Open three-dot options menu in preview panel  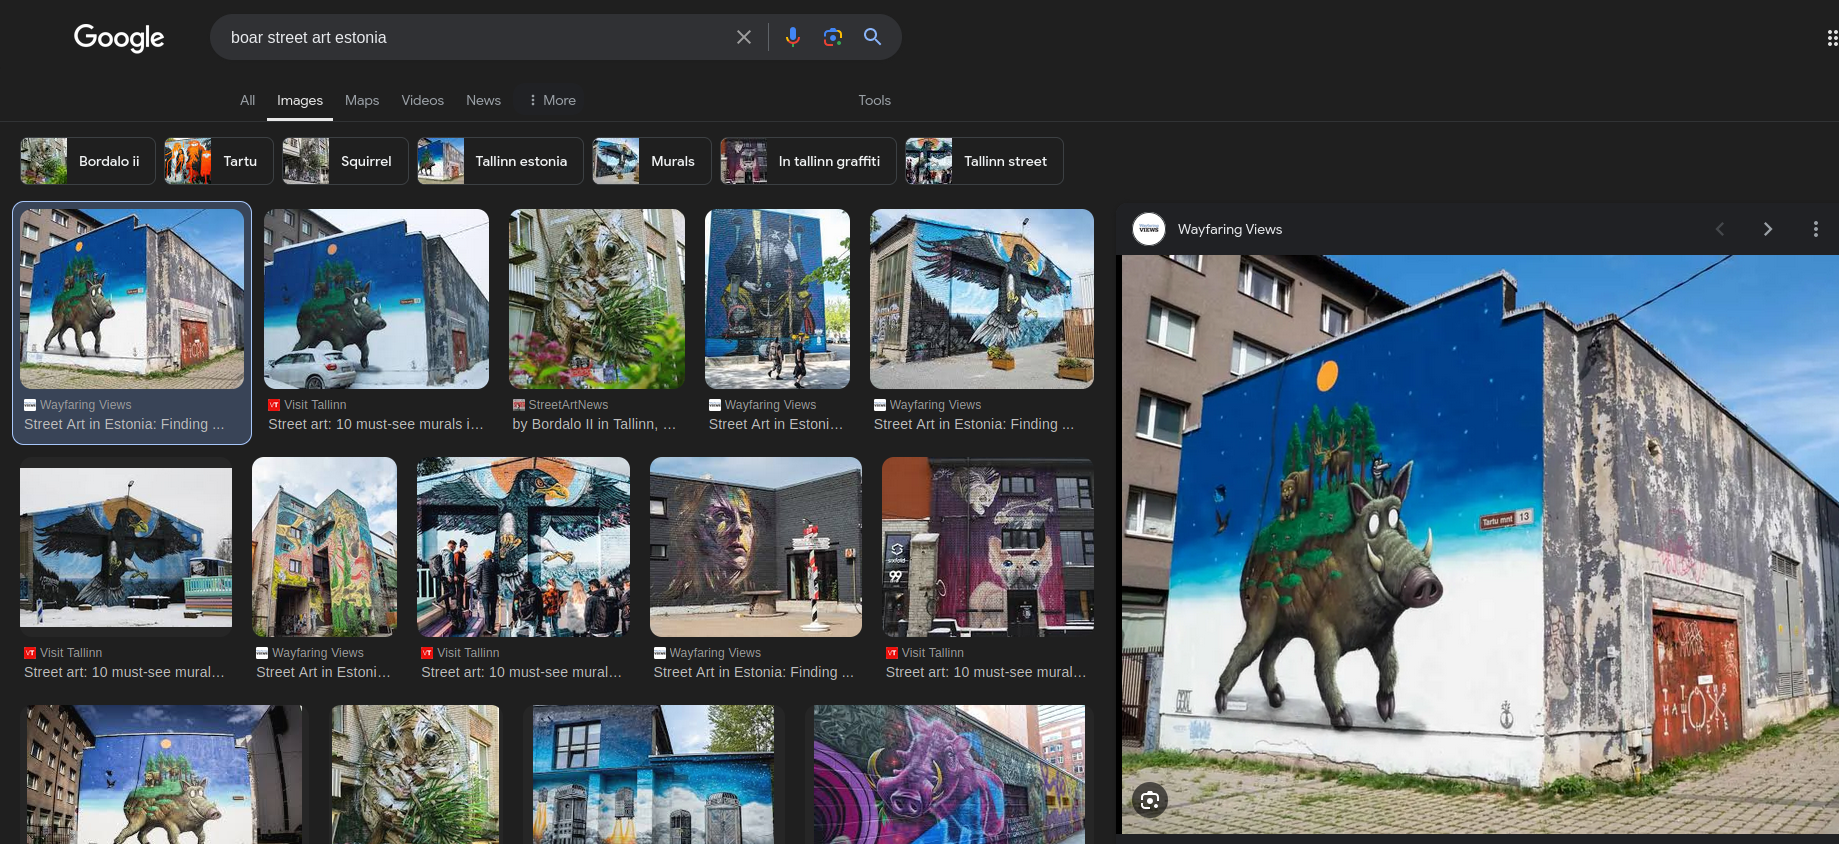click(1815, 229)
